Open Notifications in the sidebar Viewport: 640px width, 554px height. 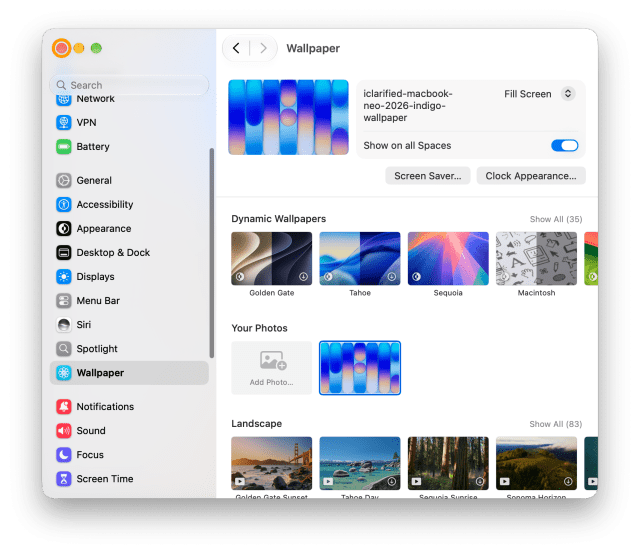coord(129,407)
